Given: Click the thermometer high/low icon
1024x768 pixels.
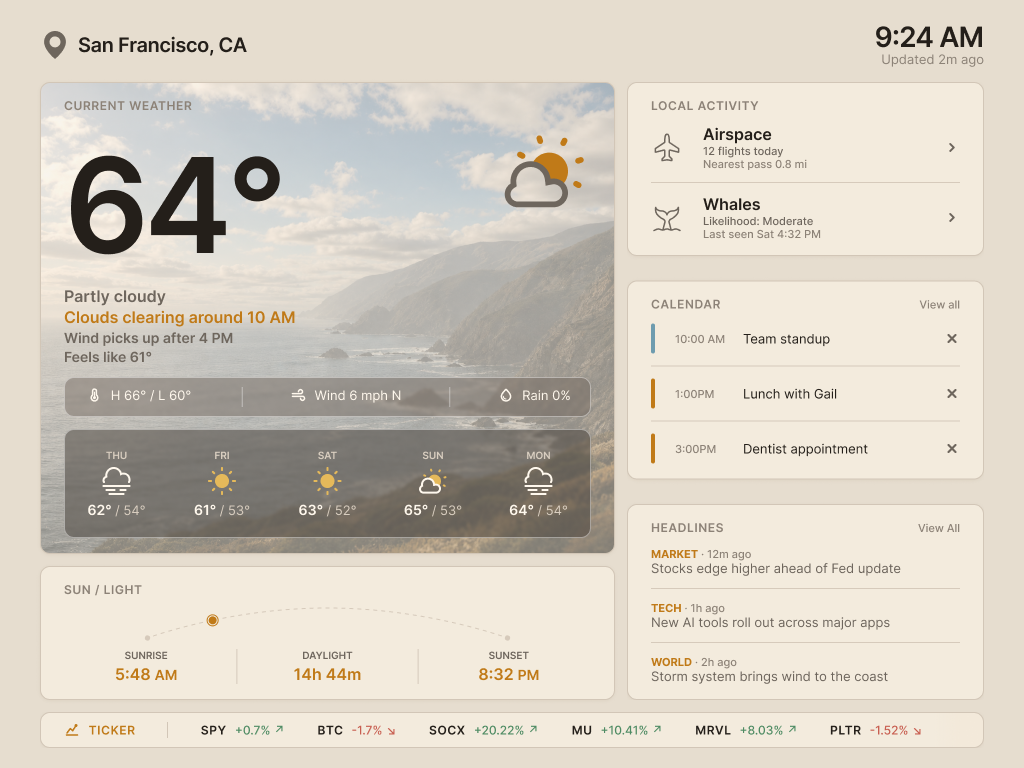Looking at the screenshot, I should click(x=94, y=395).
